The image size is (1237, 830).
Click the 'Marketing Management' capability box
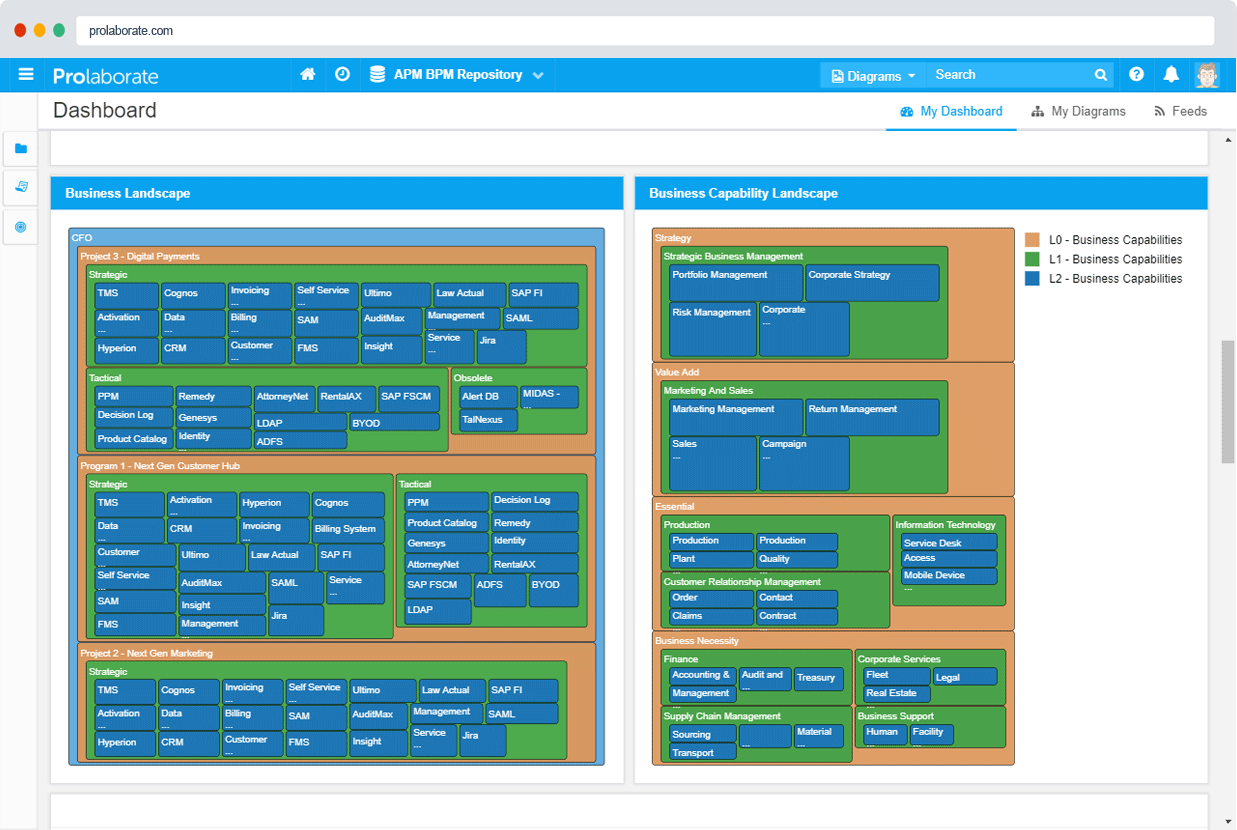tap(736, 417)
